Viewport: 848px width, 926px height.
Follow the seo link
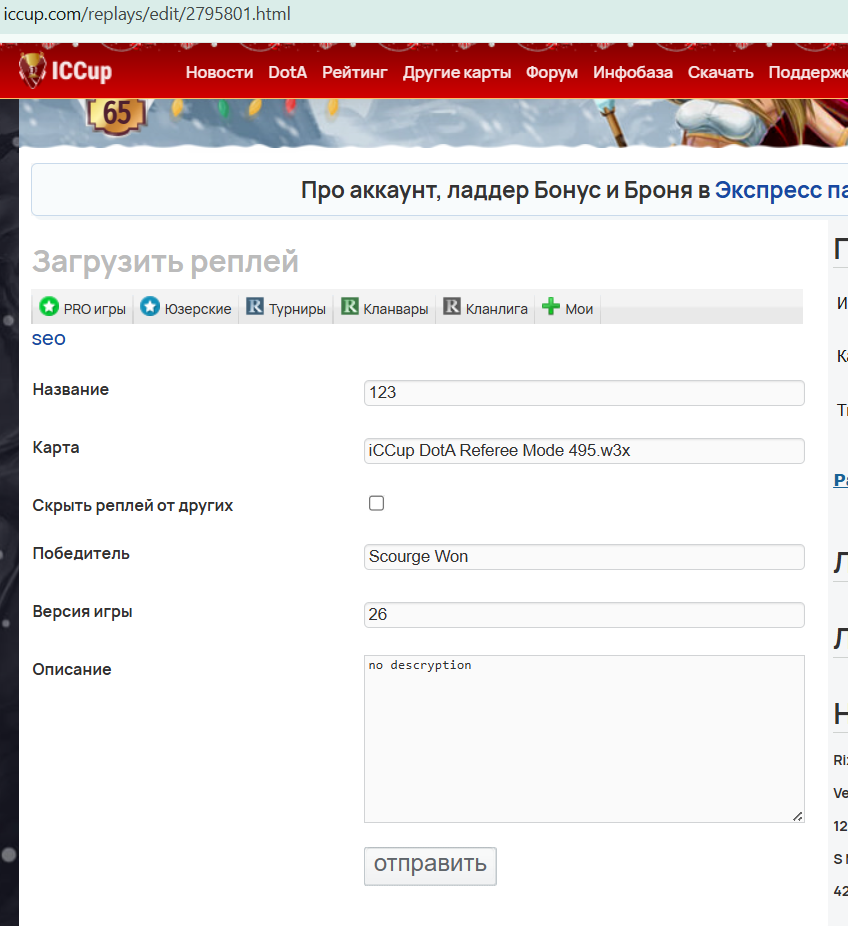(49, 338)
